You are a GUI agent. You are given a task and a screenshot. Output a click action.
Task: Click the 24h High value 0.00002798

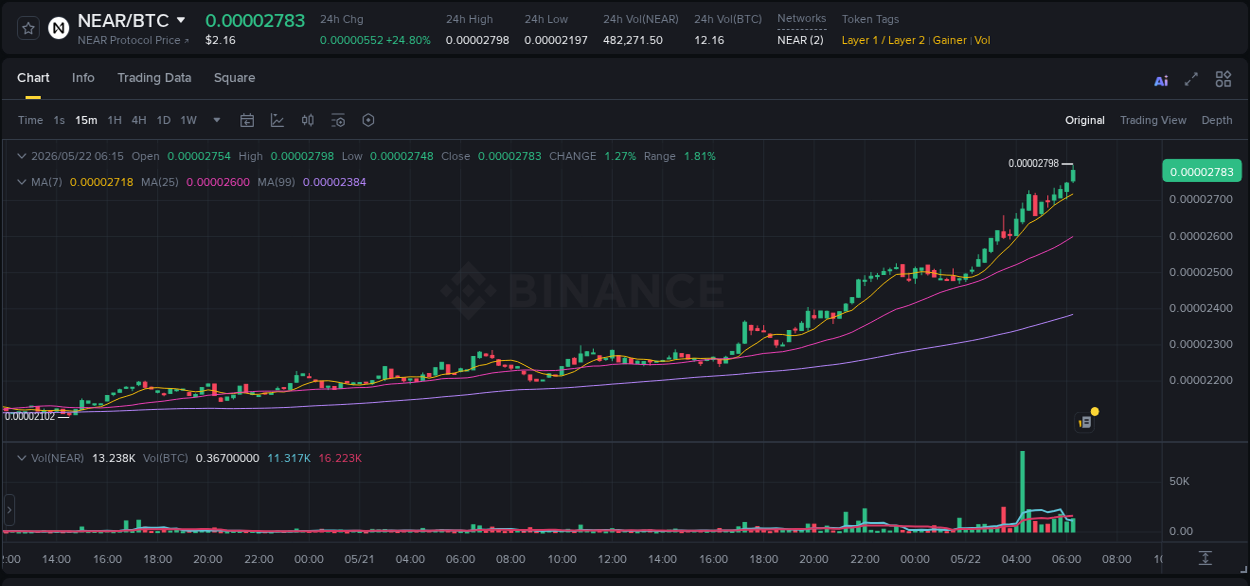coord(477,40)
